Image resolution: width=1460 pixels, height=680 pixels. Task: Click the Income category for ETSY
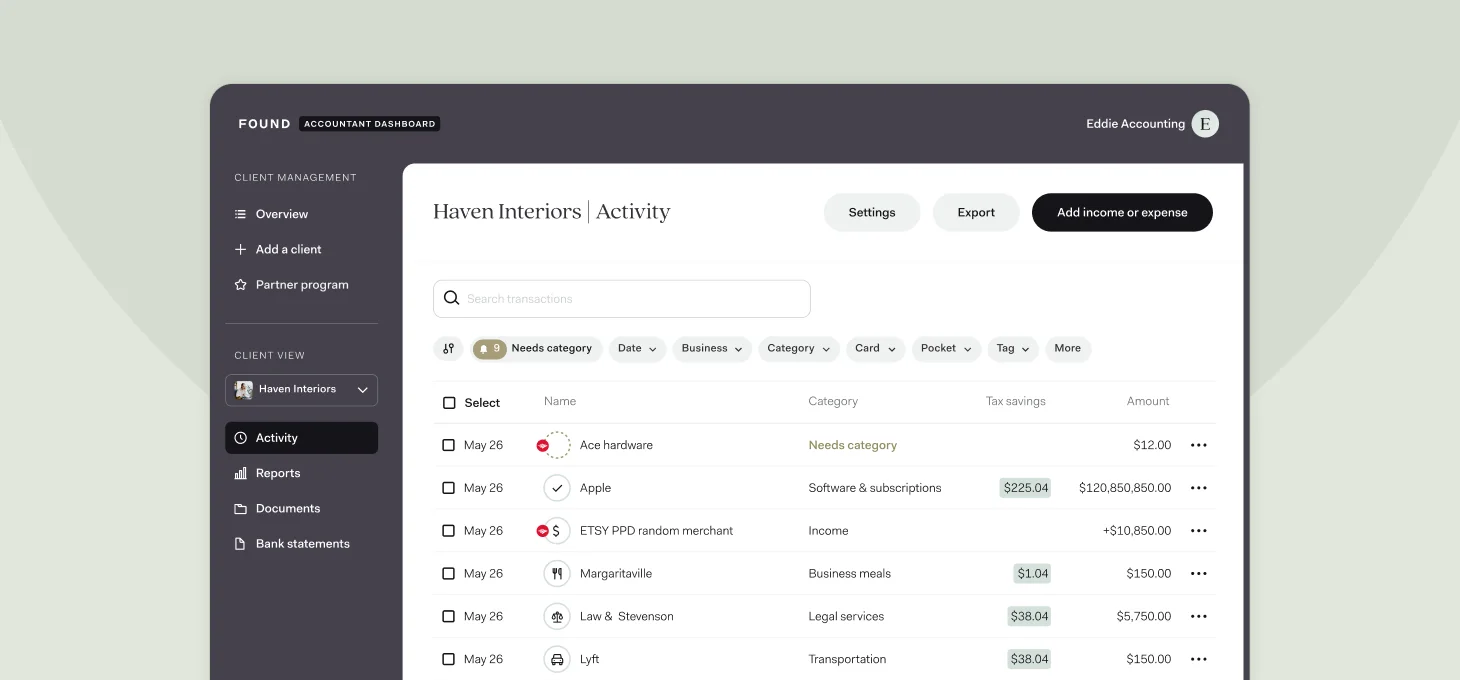(x=828, y=531)
